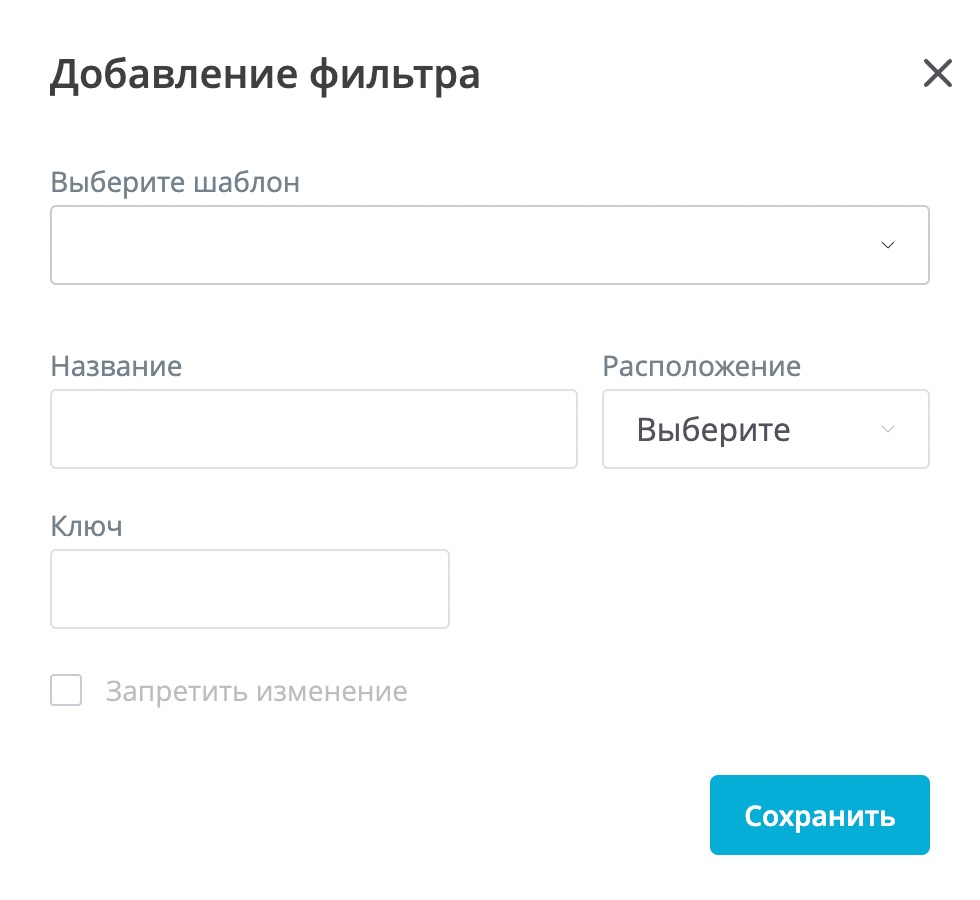
Task: Click the Добавление фильтра dialog title
Action: click(x=265, y=75)
